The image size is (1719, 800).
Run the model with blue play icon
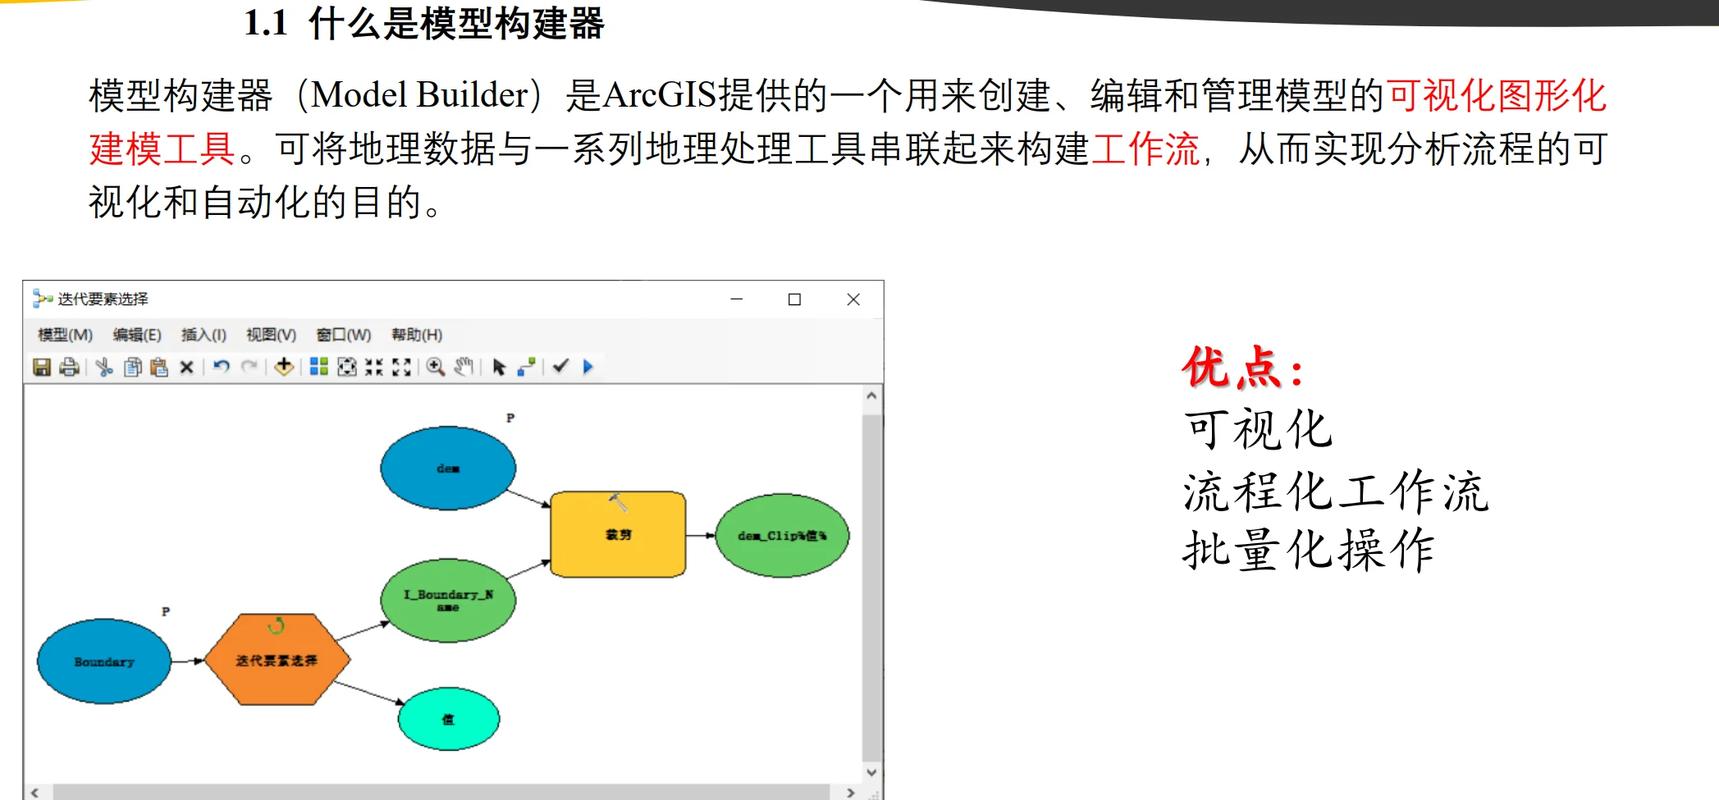click(588, 367)
